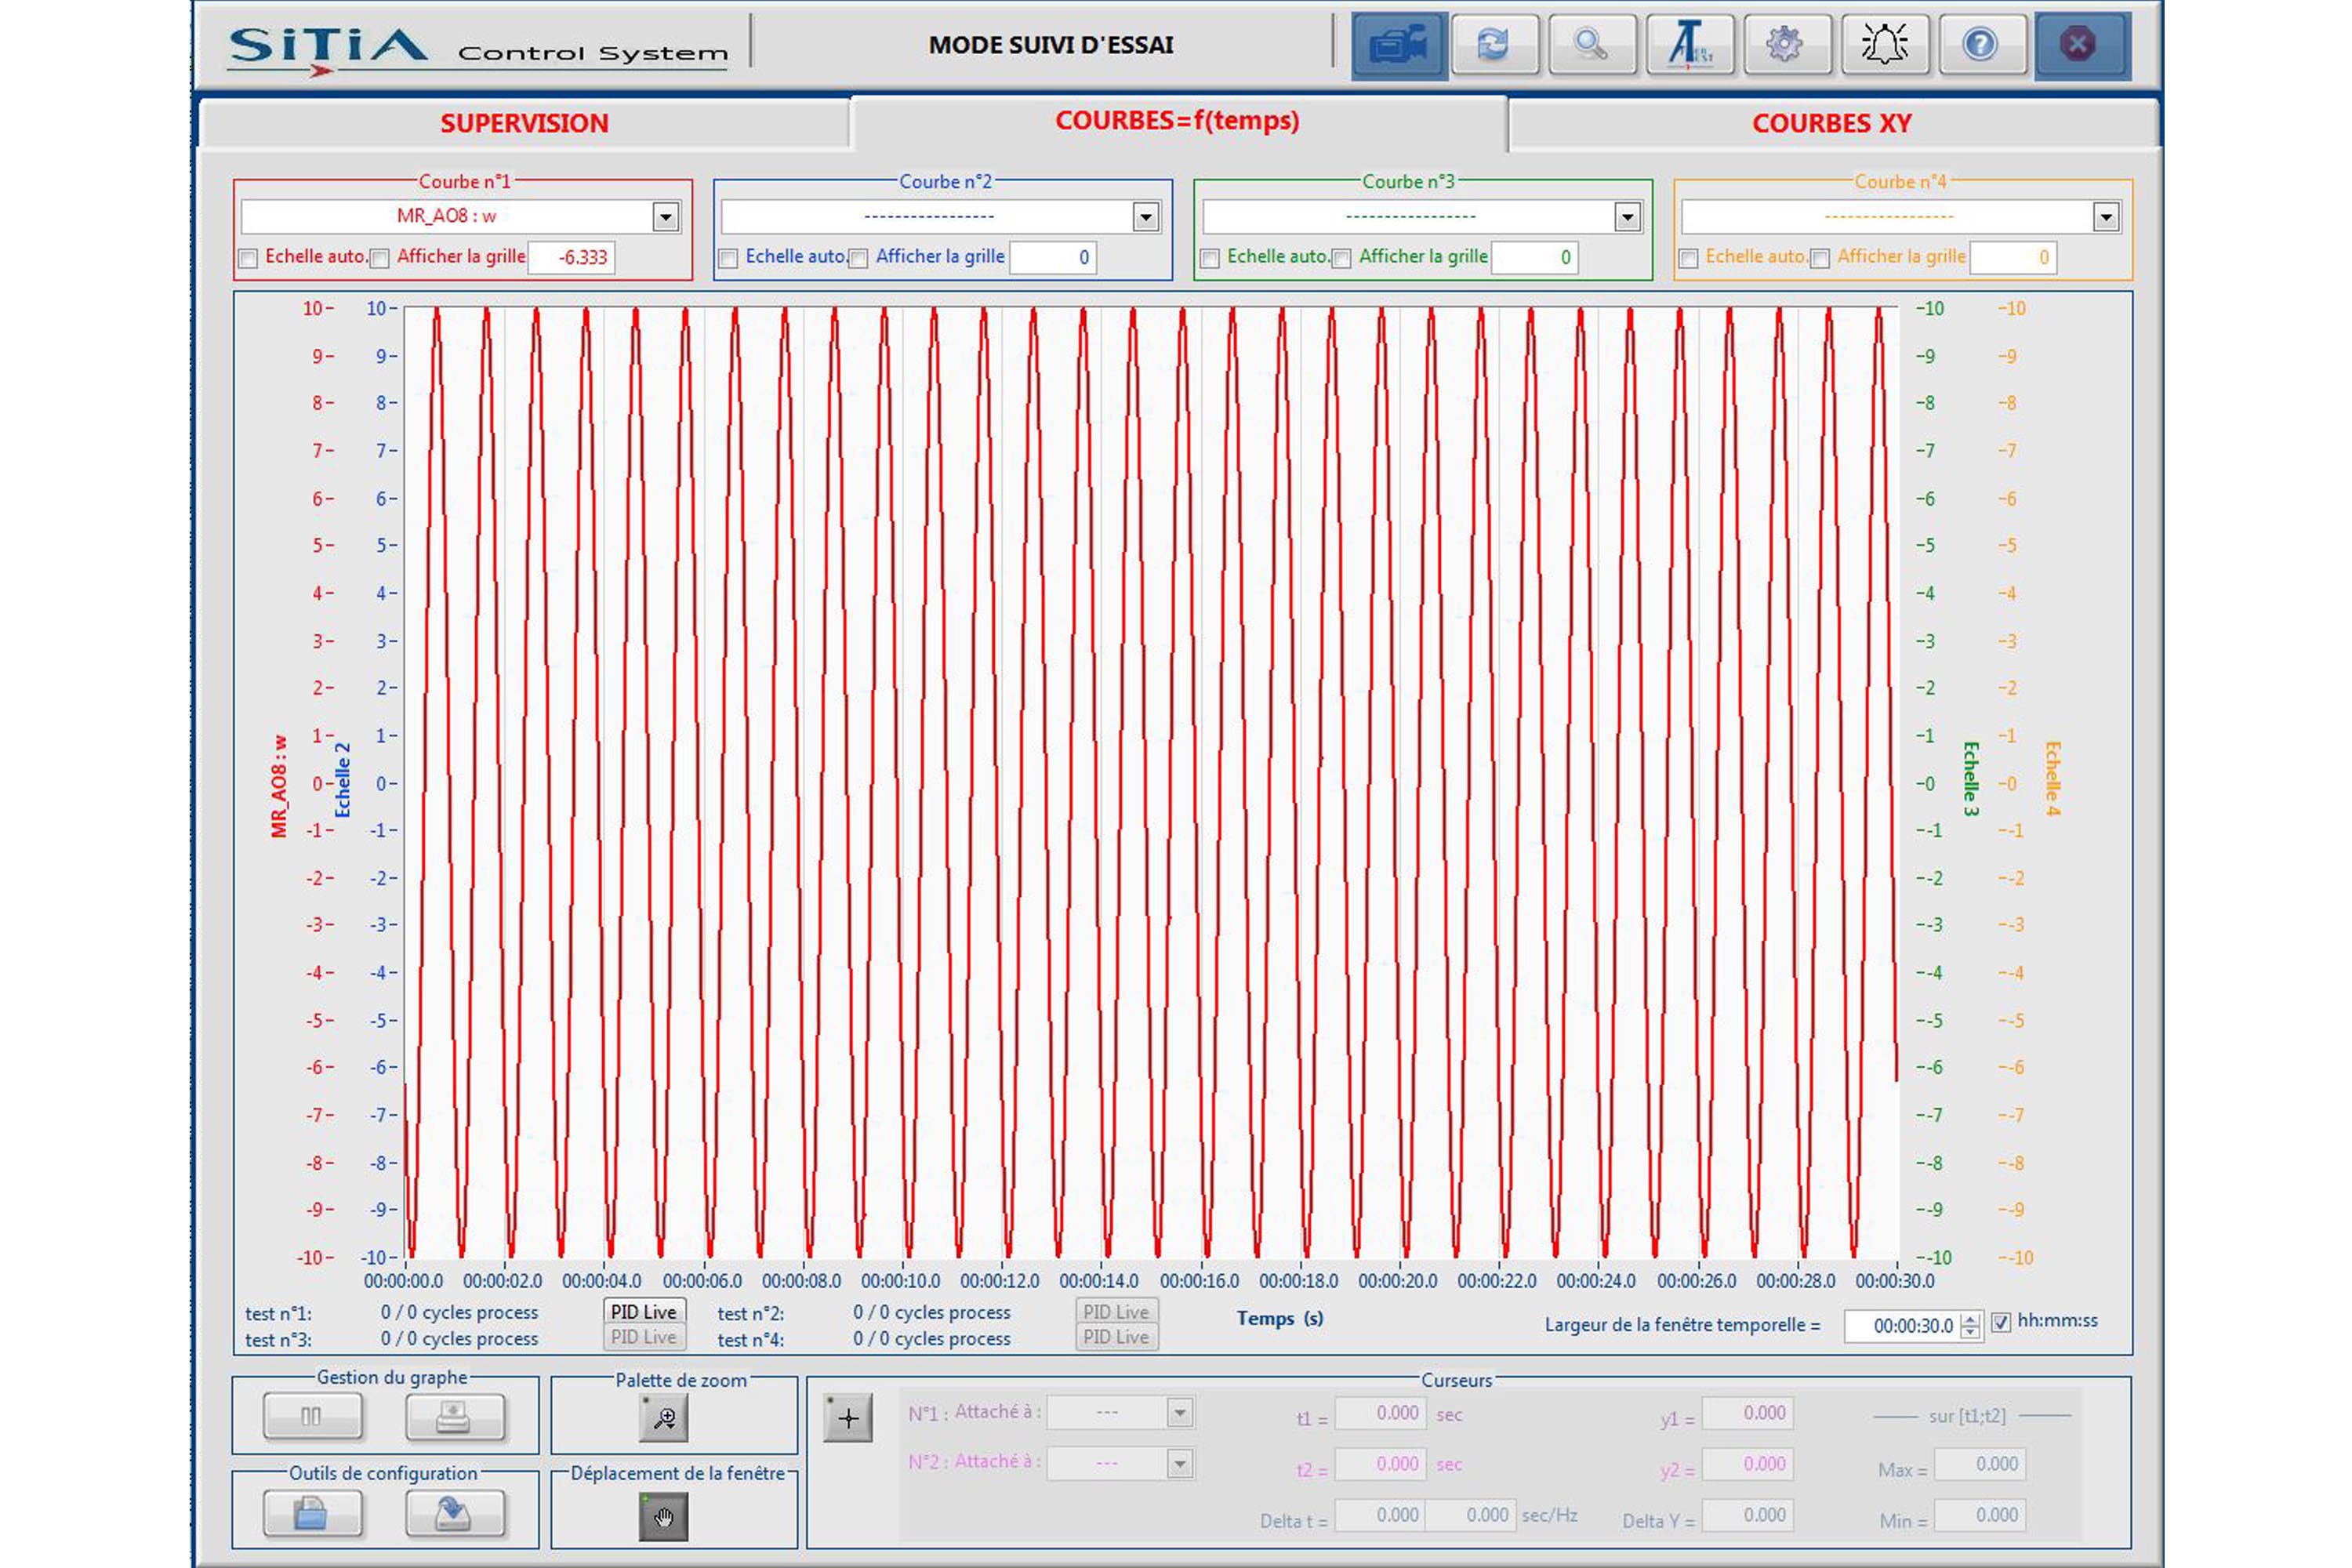Click PID Live button for test n°1
The height and width of the screenshot is (1568, 2352).
click(x=643, y=1311)
